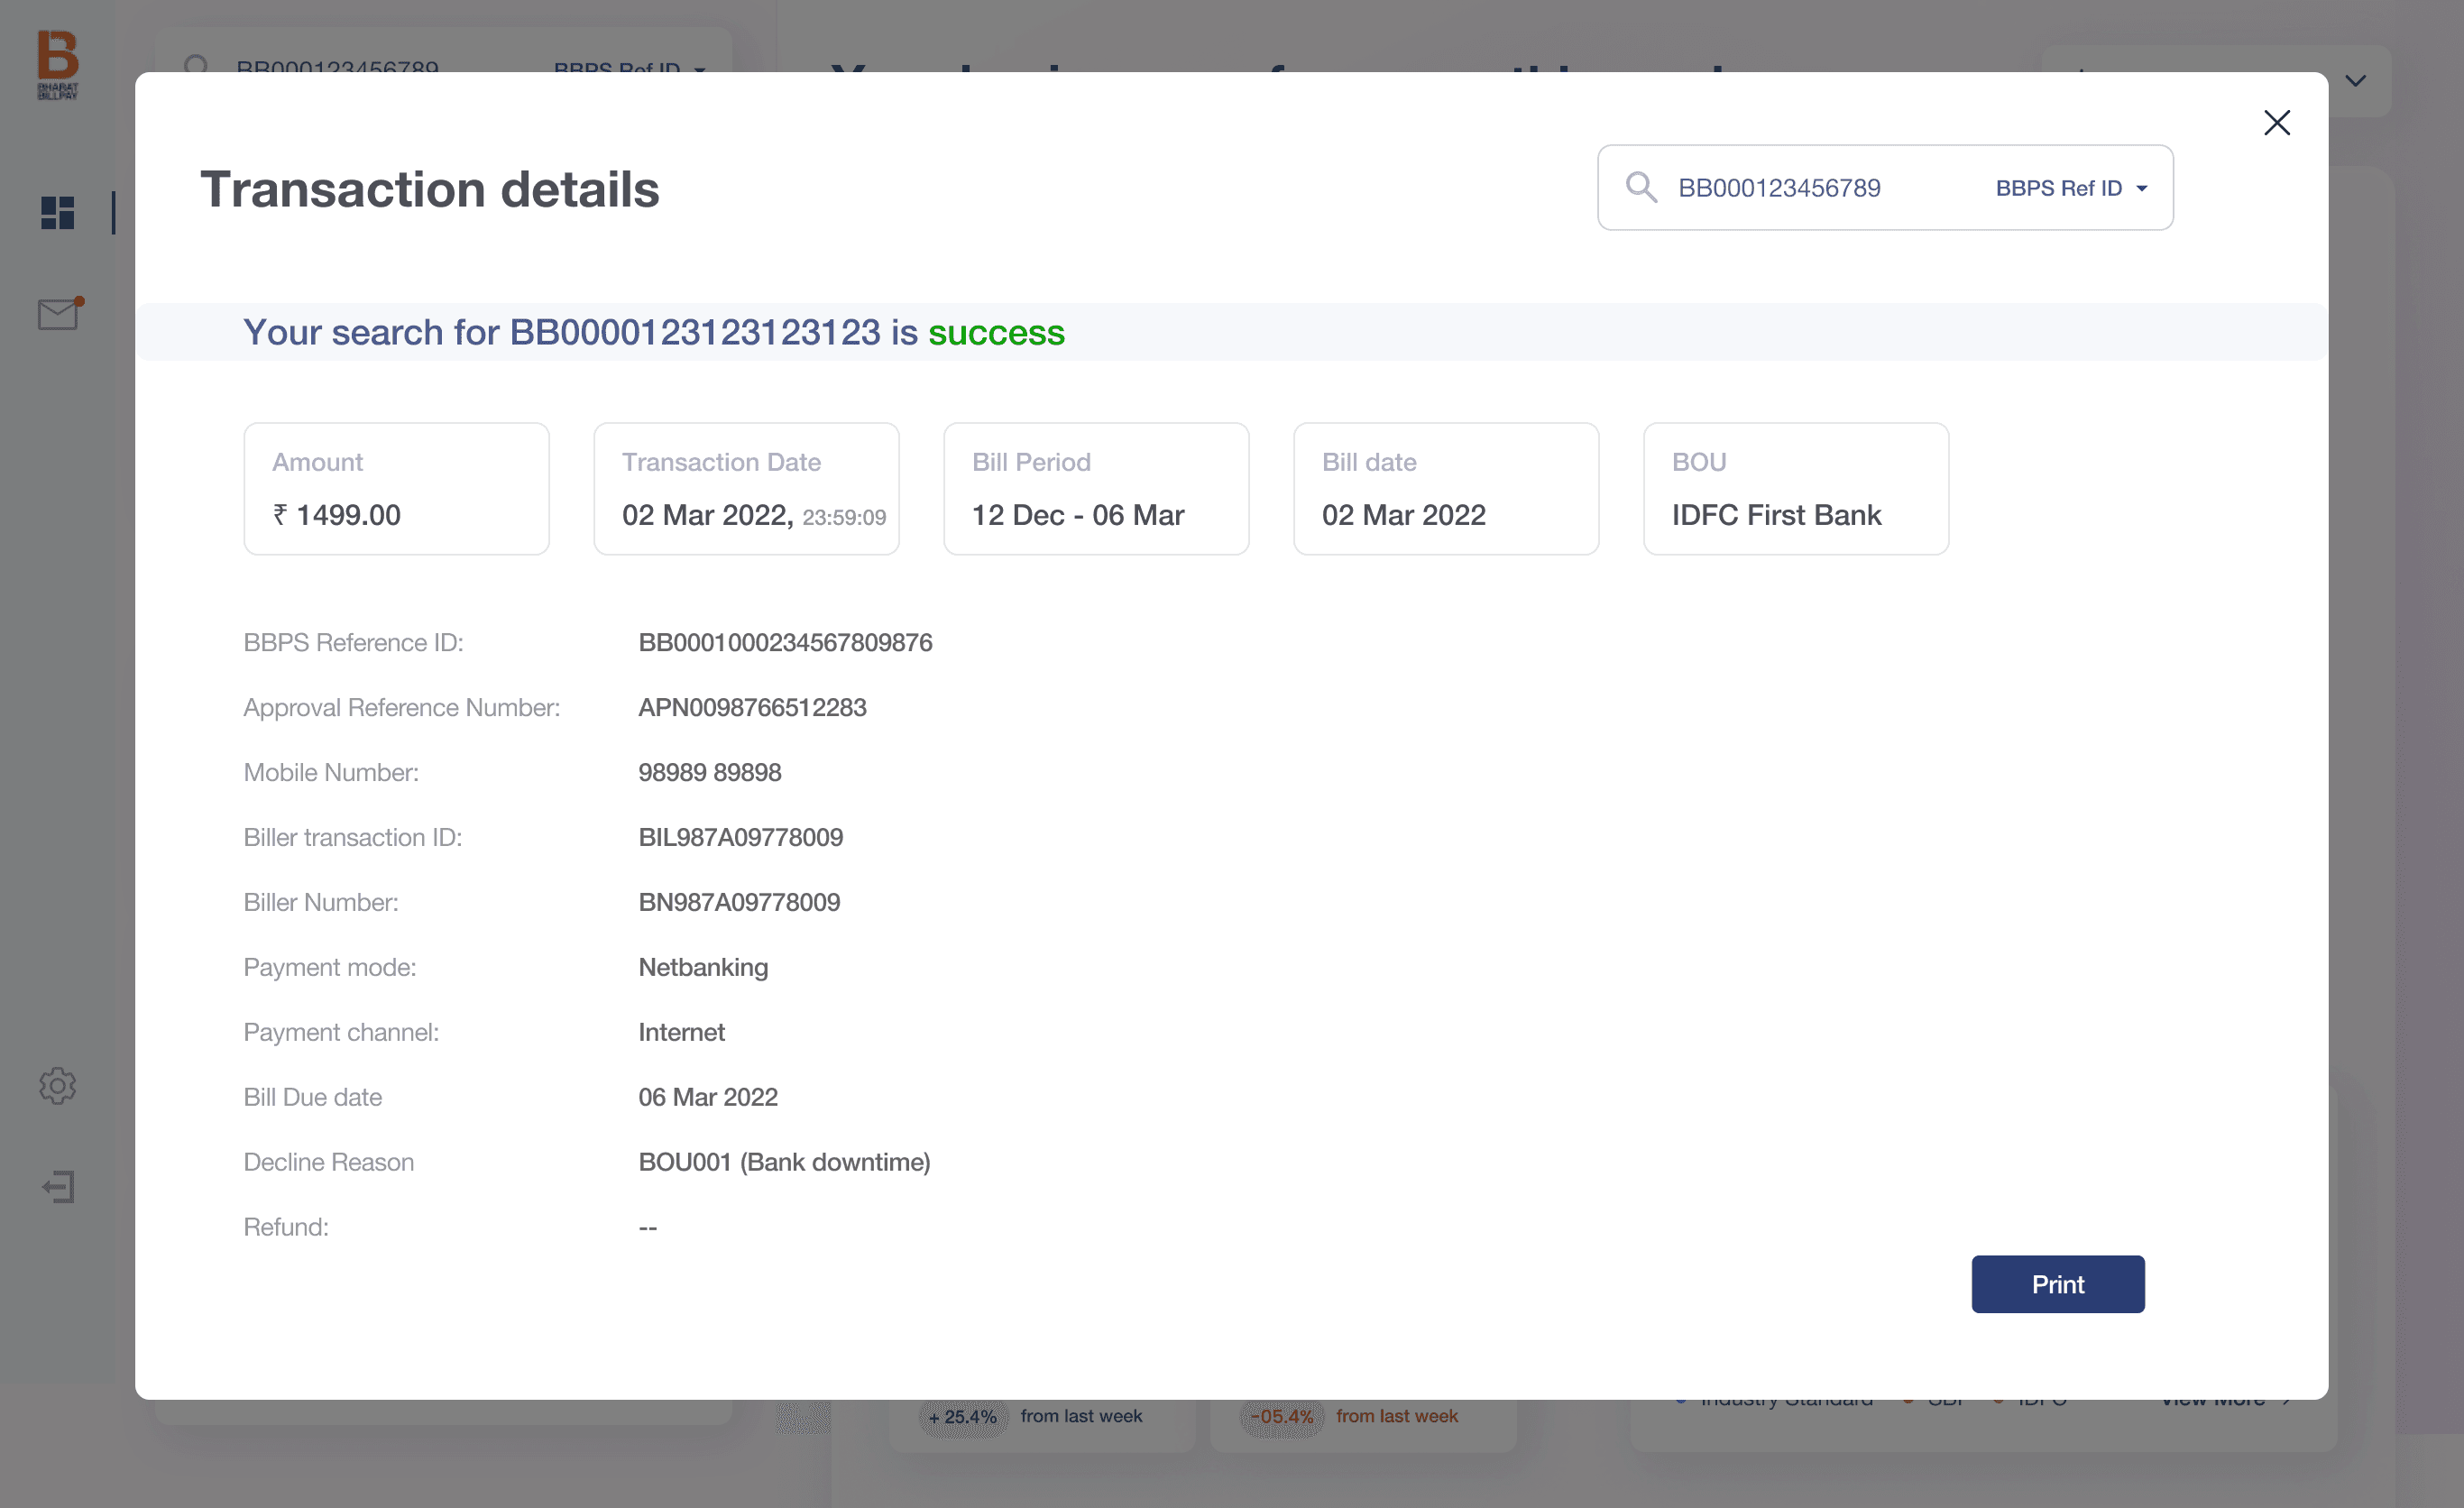Click the Print button

point(2057,1284)
